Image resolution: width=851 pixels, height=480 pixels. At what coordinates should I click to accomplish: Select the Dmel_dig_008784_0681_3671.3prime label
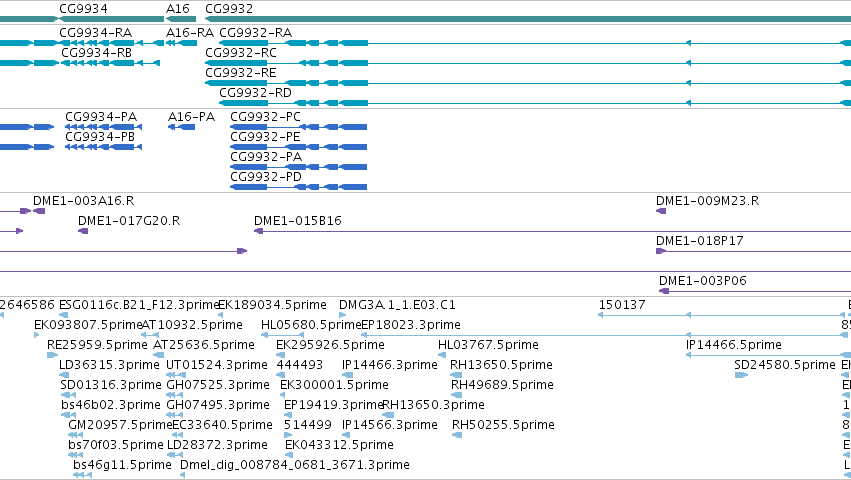coord(295,465)
